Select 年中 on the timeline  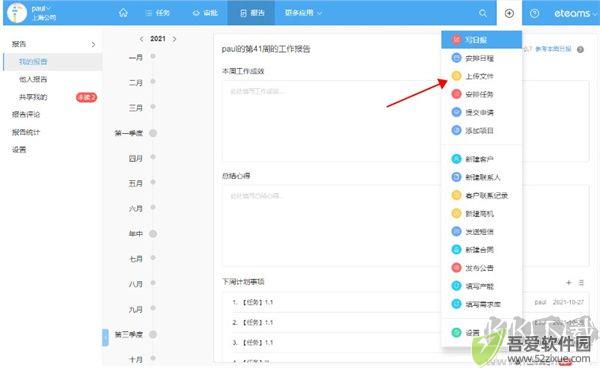click(x=135, y=234)
